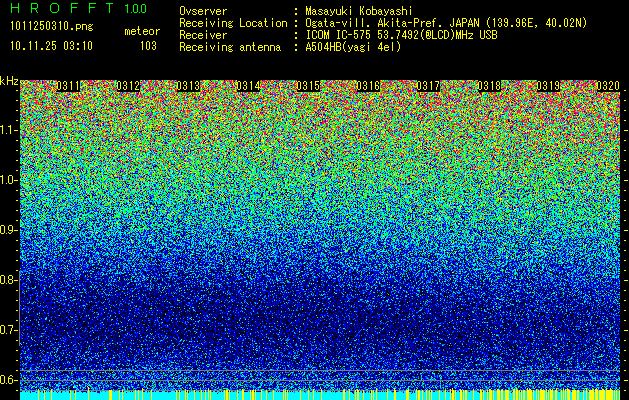Screen dimensions: 629x400
Task: Click the 0315 time marker
Action: tap(308, 86)
